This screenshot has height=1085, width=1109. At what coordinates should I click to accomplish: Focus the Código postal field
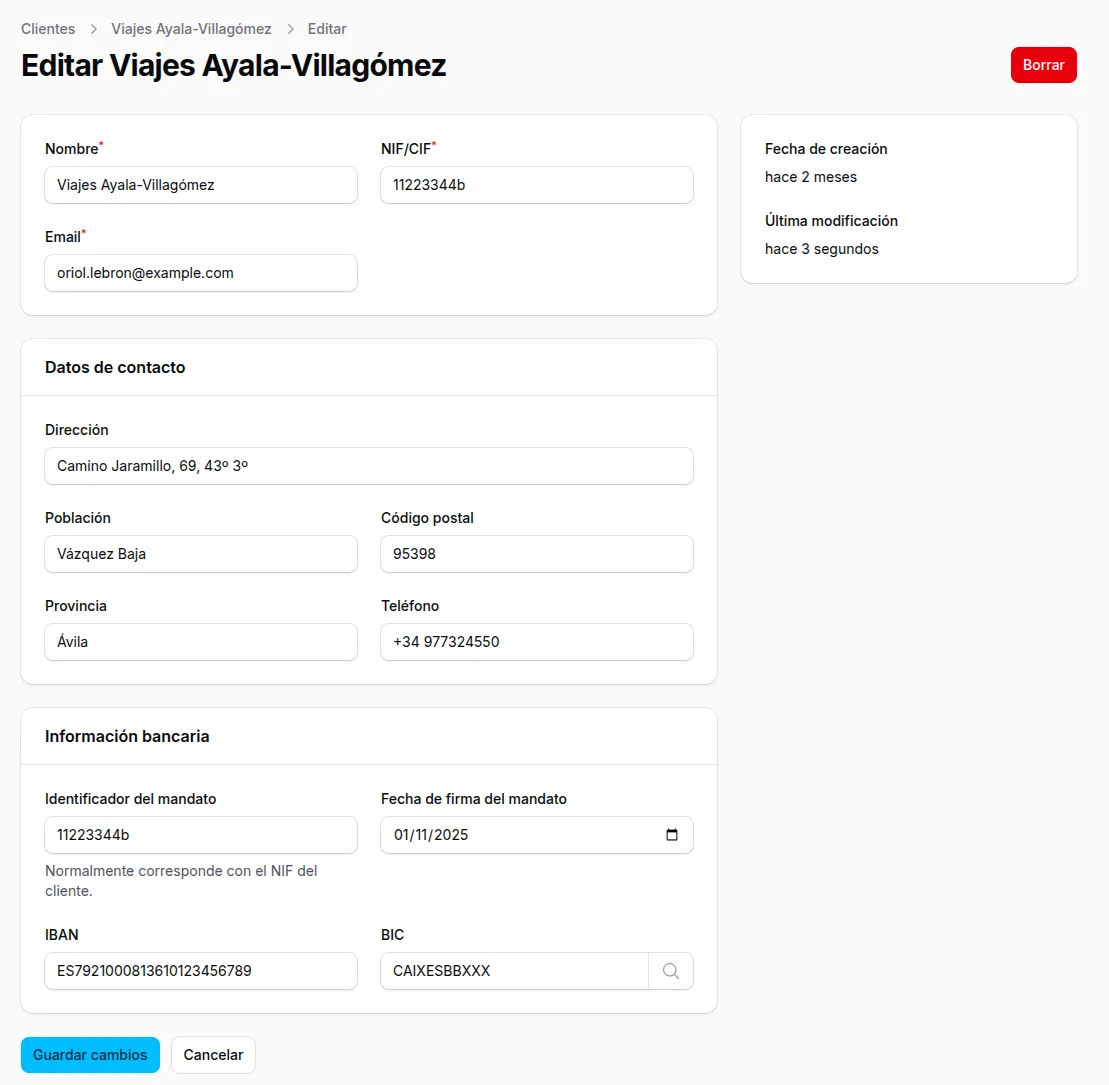pyautogui.click(x=537, y=554)
